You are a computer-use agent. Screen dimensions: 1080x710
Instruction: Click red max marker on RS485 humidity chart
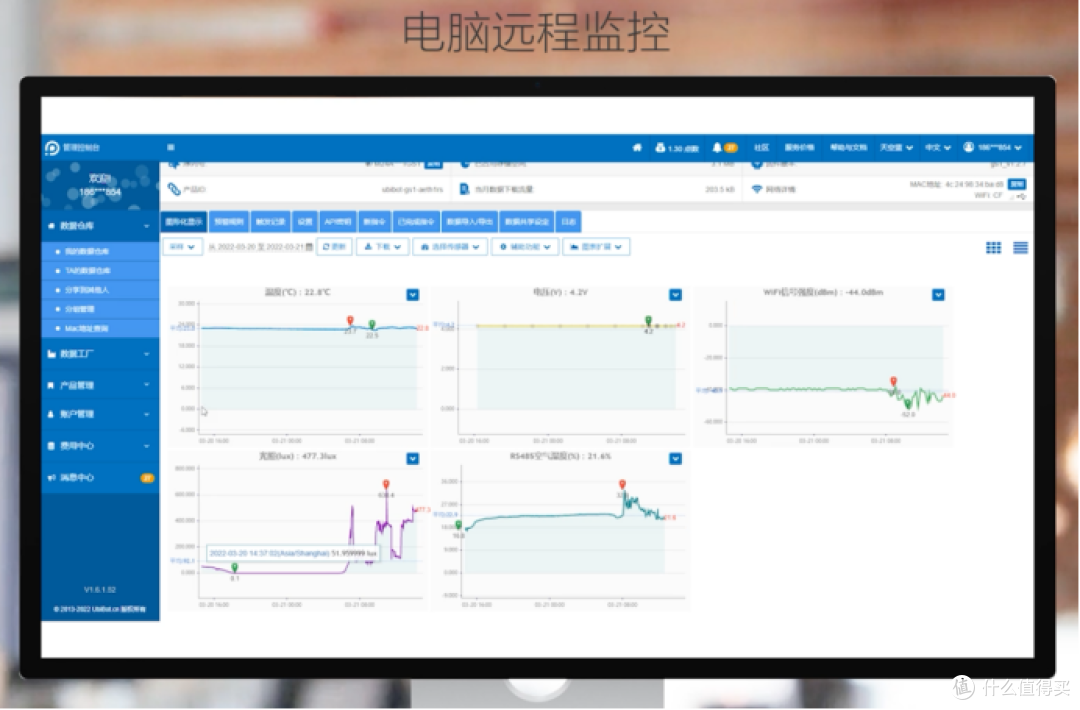click(622, 485)
